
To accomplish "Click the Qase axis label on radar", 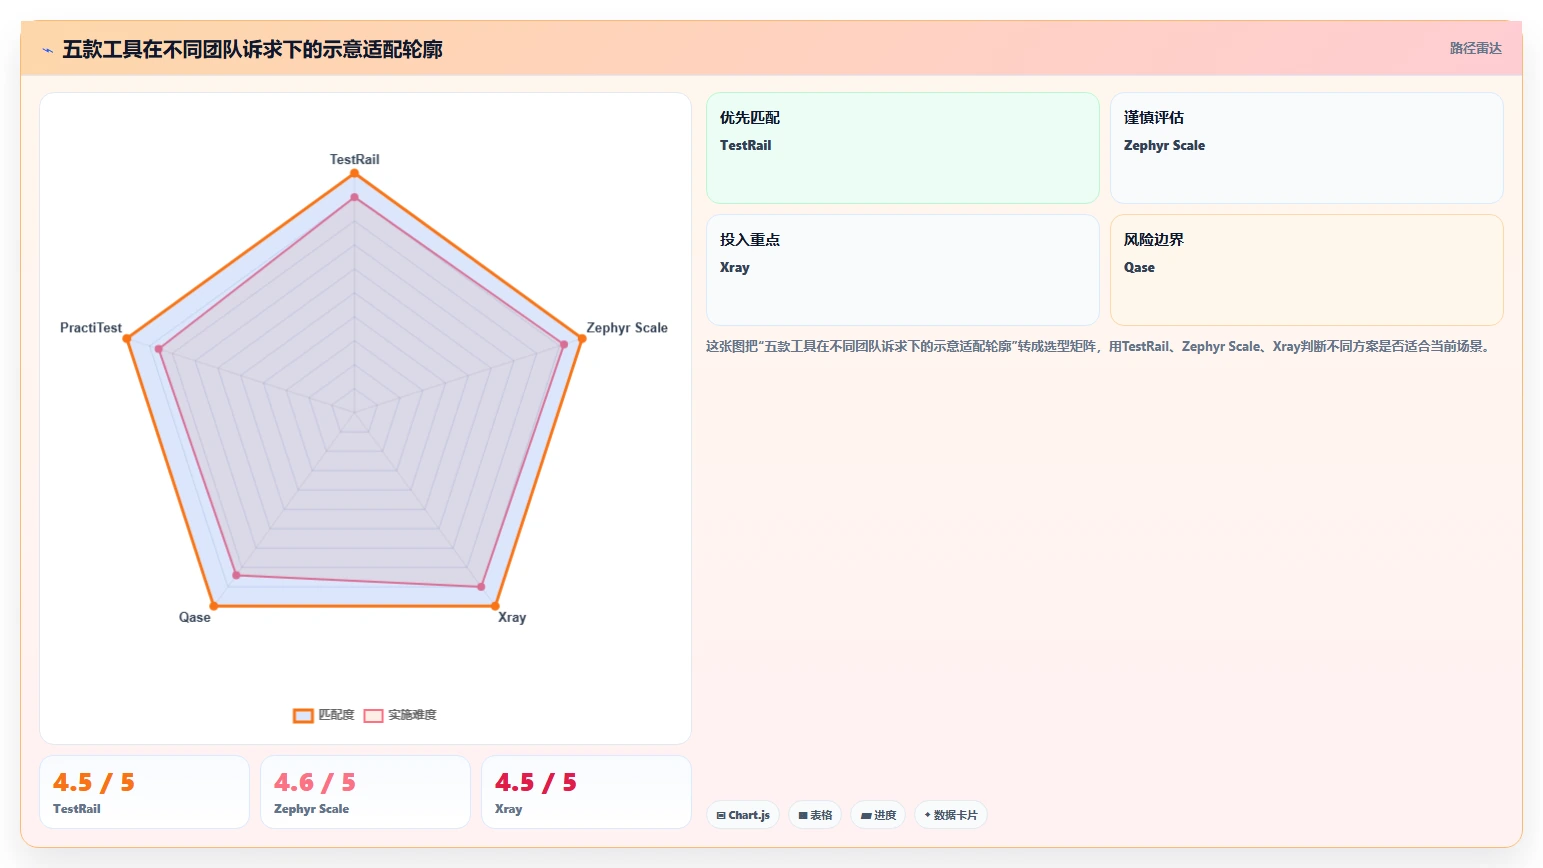I will pos(195,617).
